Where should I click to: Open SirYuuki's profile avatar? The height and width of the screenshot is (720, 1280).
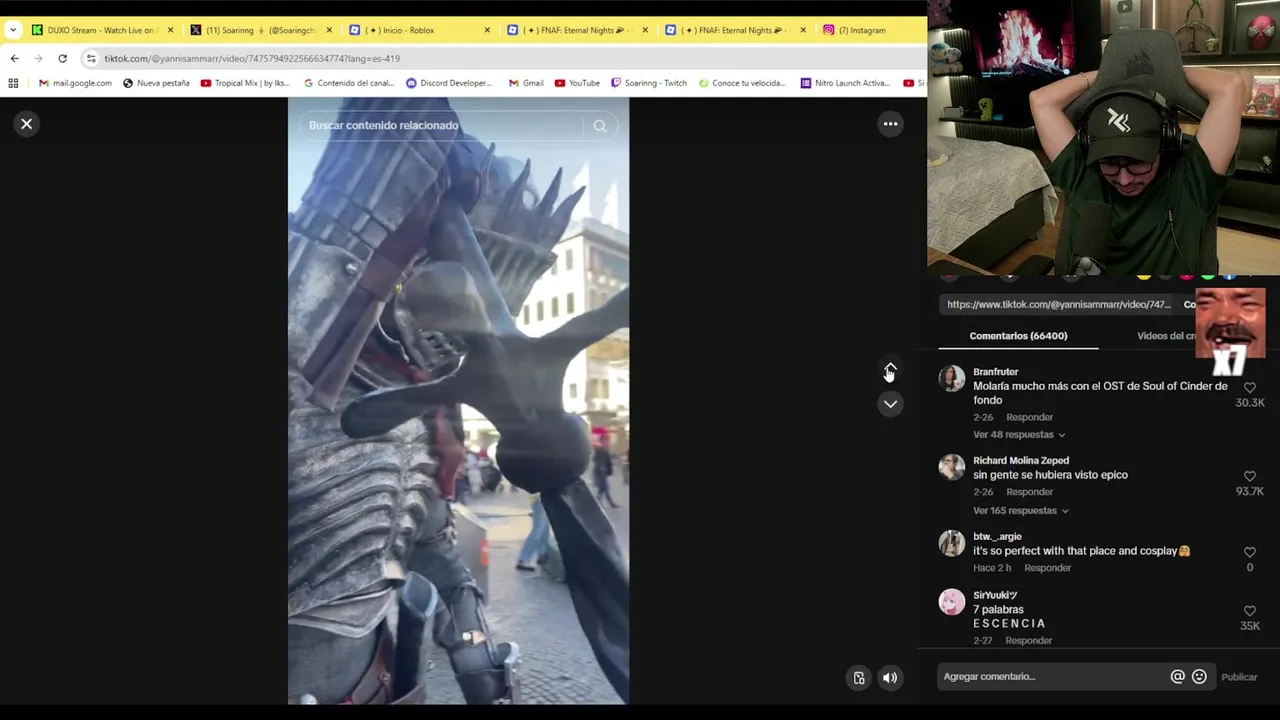click(952, 601)
